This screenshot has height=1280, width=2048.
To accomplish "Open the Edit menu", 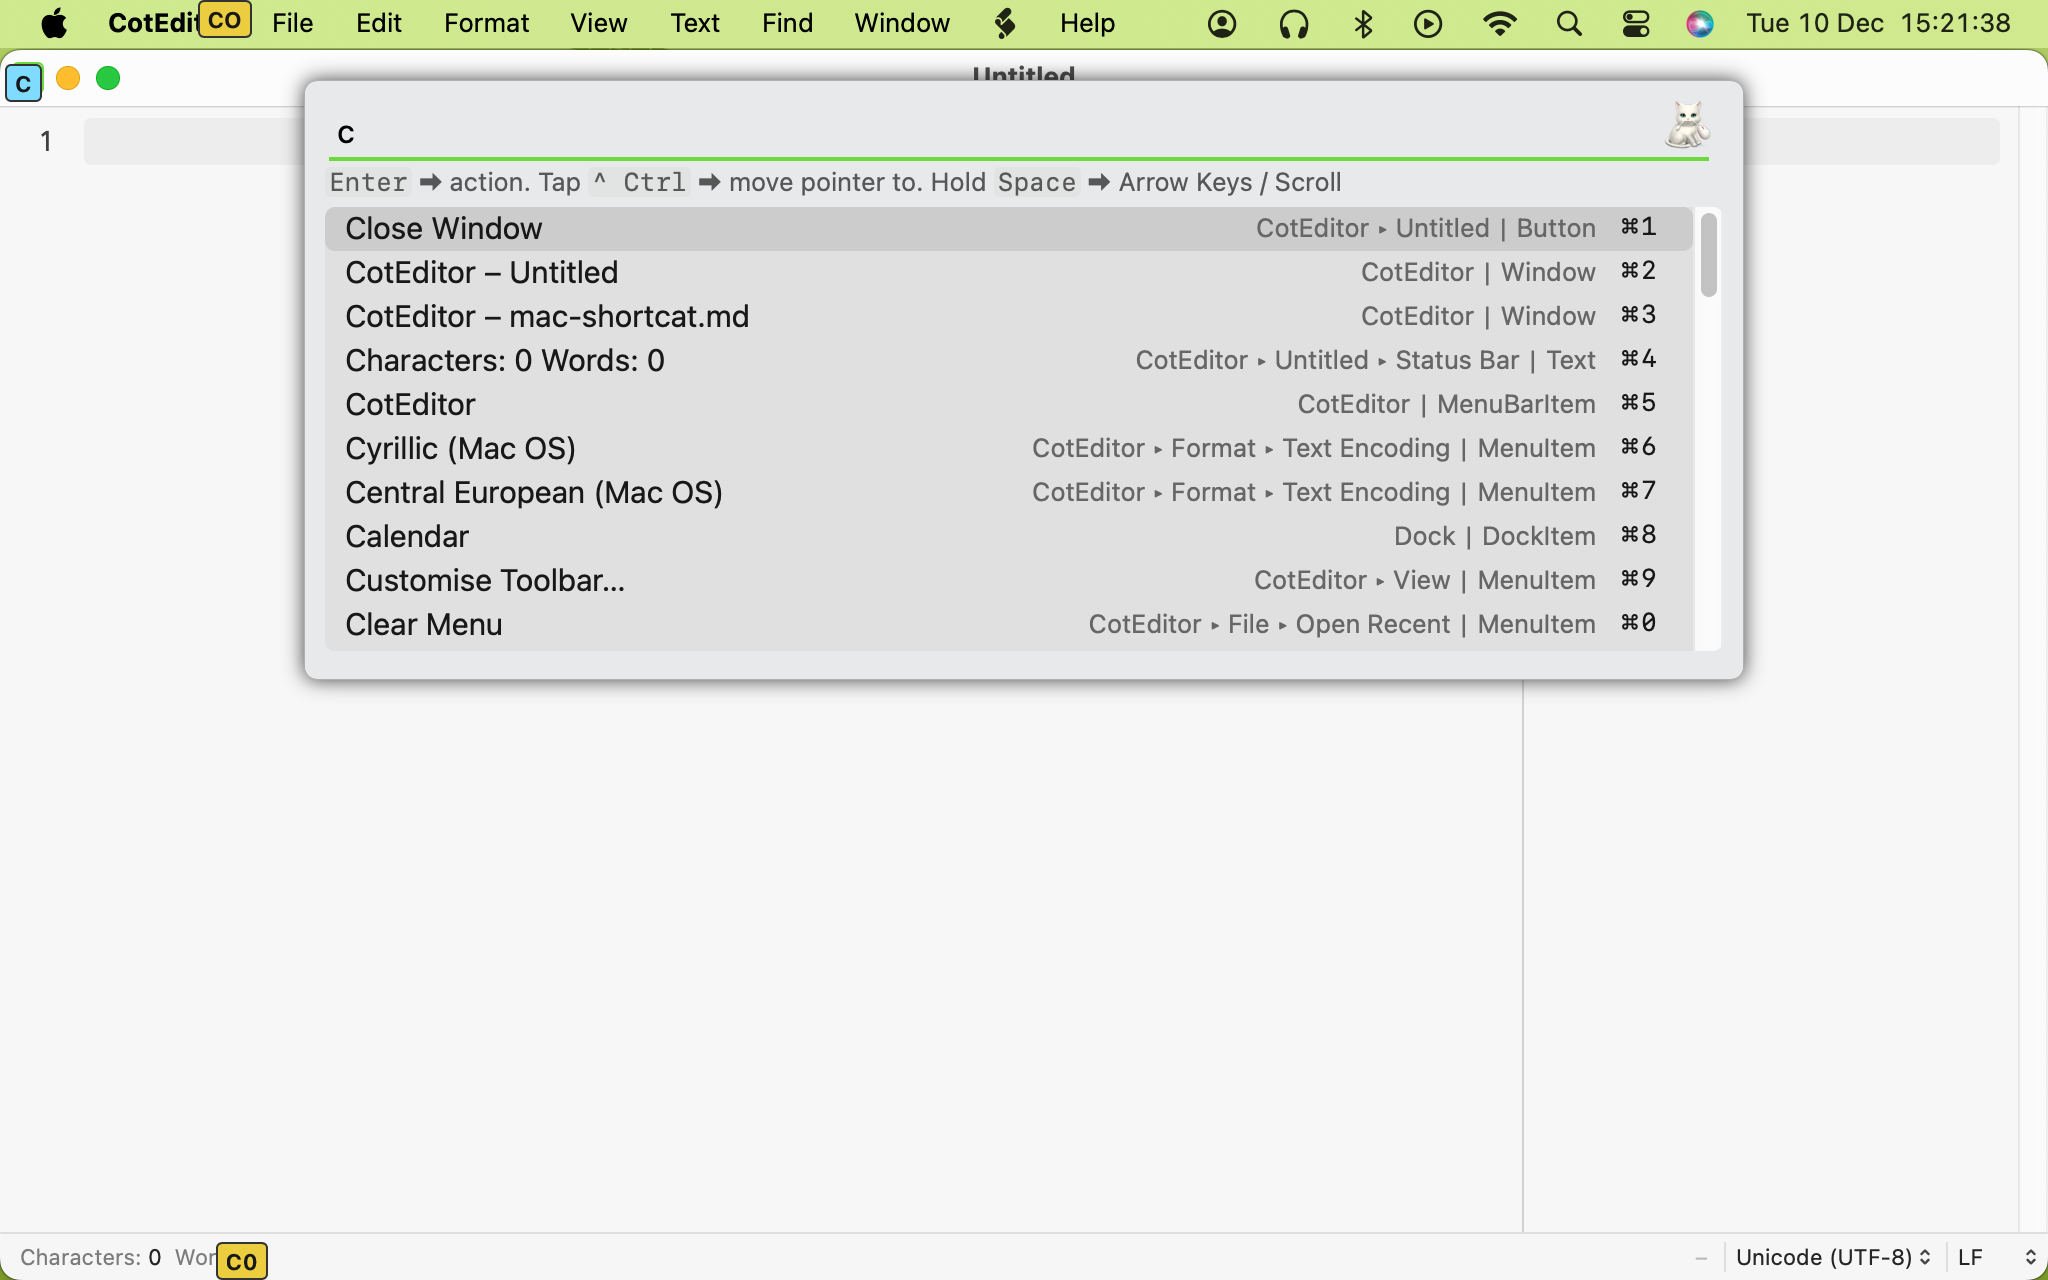I will 379,23.
